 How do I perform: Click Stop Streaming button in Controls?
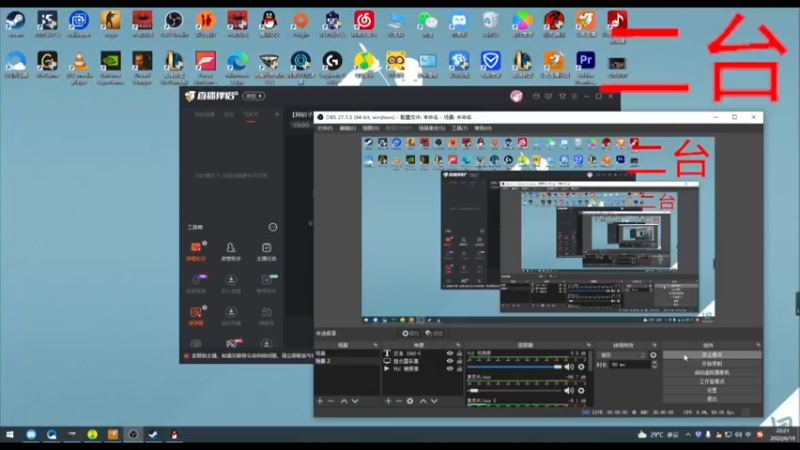point(712,355)
